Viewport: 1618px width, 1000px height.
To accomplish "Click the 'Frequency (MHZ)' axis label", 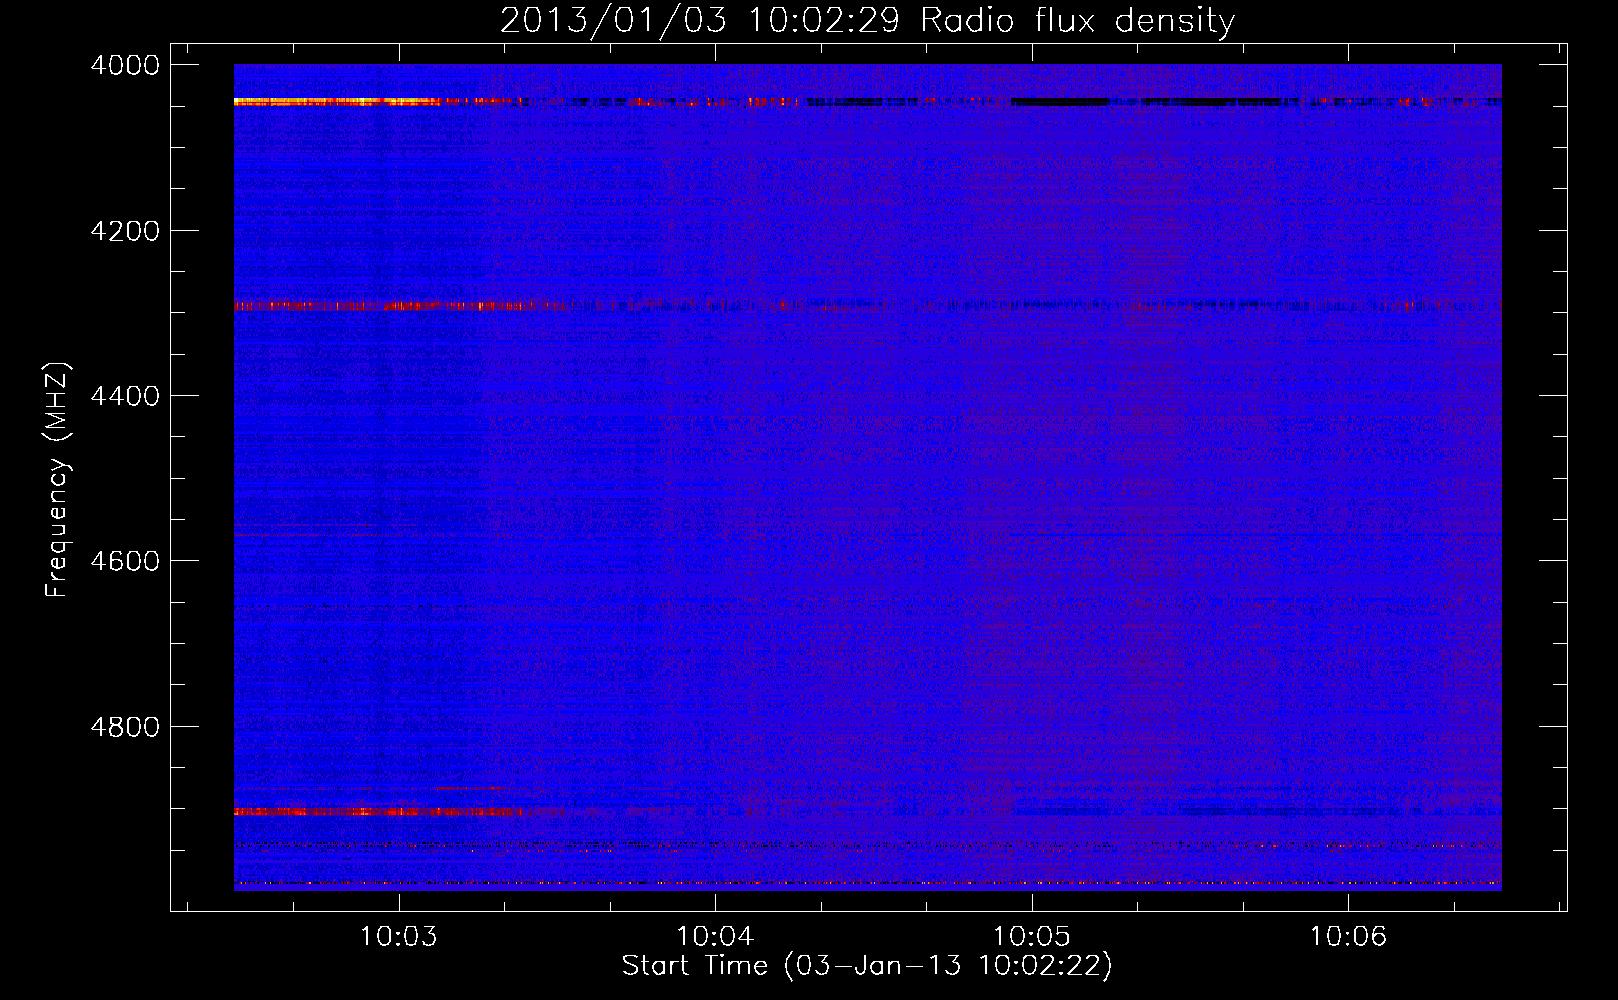I will coord(57,480).
